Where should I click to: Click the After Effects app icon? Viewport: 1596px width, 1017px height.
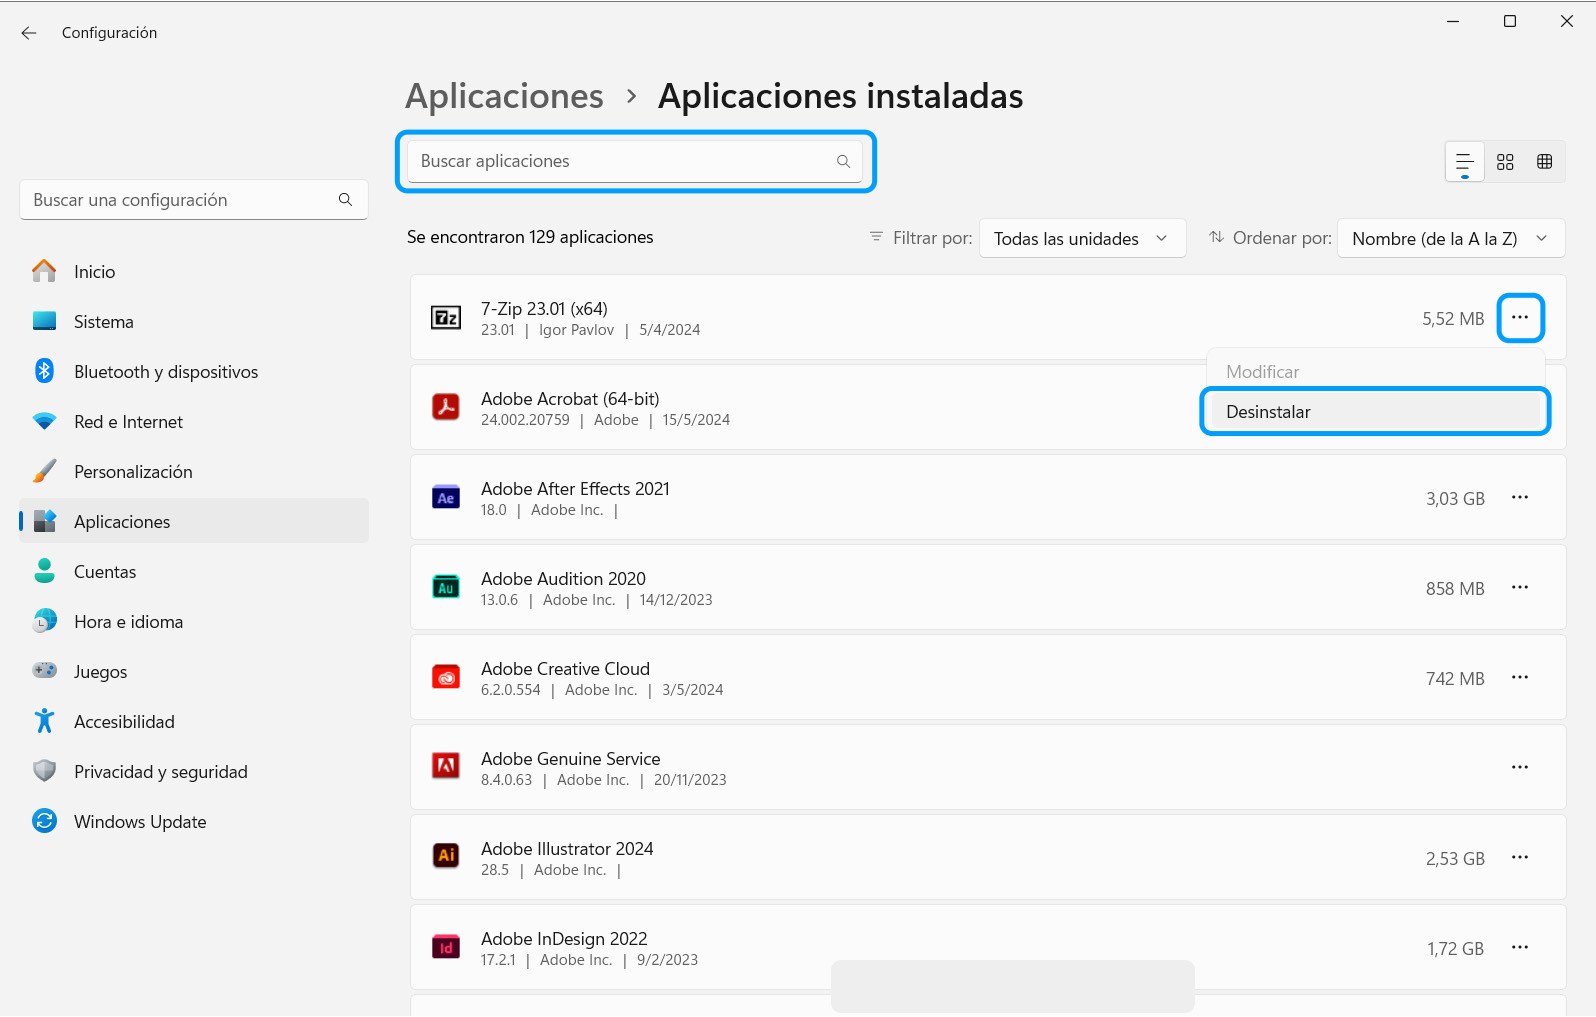coord(445,498)
